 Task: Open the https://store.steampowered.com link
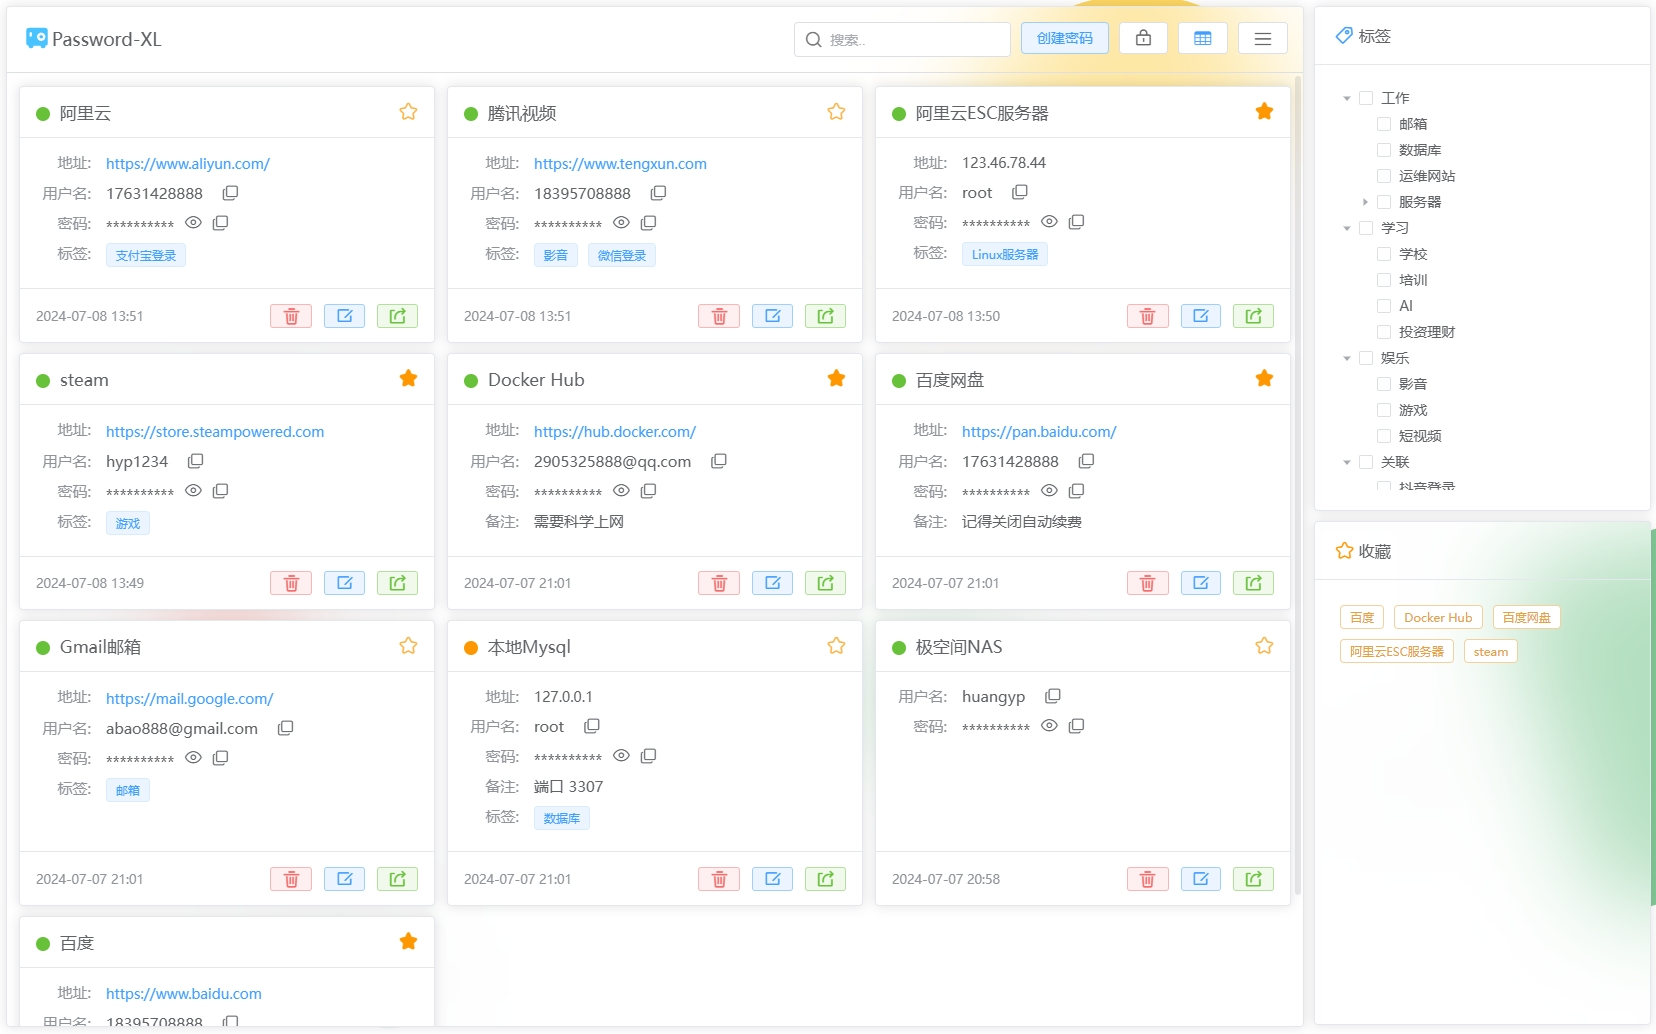point(215,432)
